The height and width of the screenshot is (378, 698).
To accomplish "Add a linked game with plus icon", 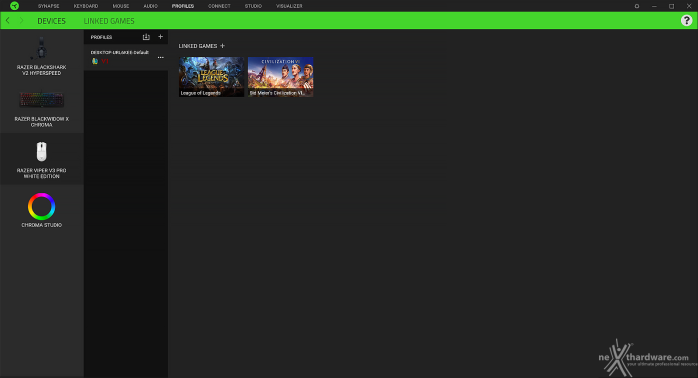I will coord(223,46).
